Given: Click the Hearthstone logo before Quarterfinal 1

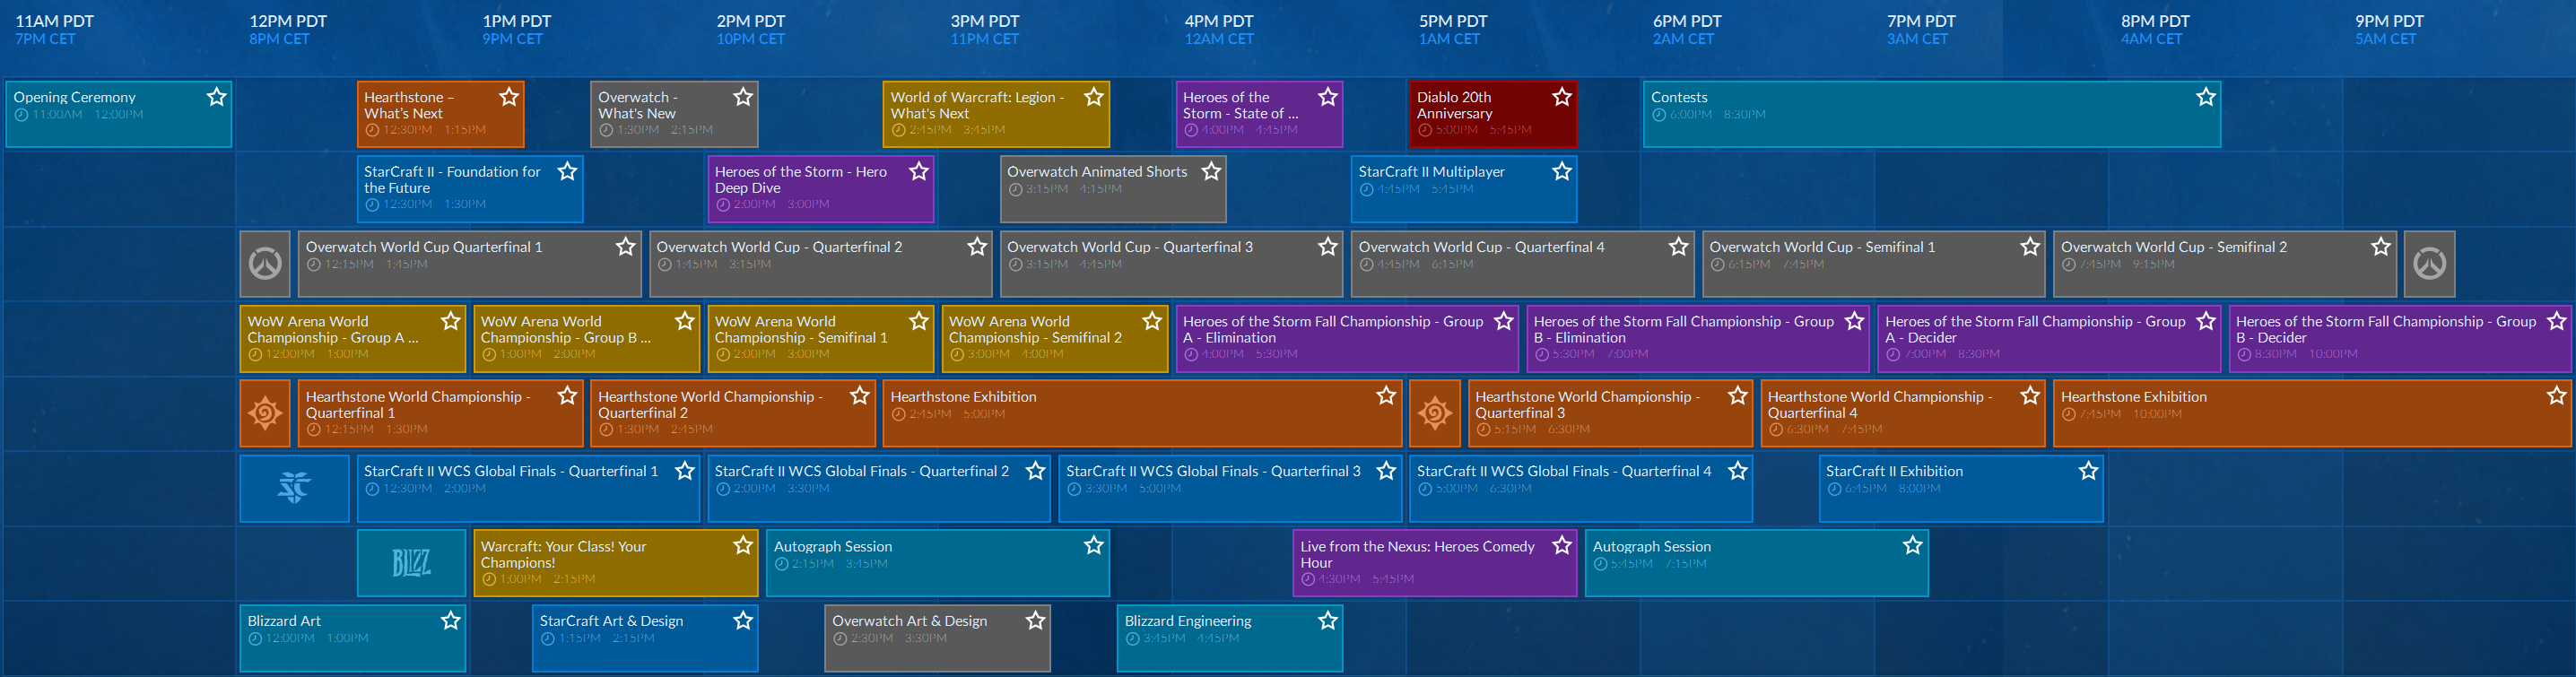Looking at the screenshot, I should 265,413.
